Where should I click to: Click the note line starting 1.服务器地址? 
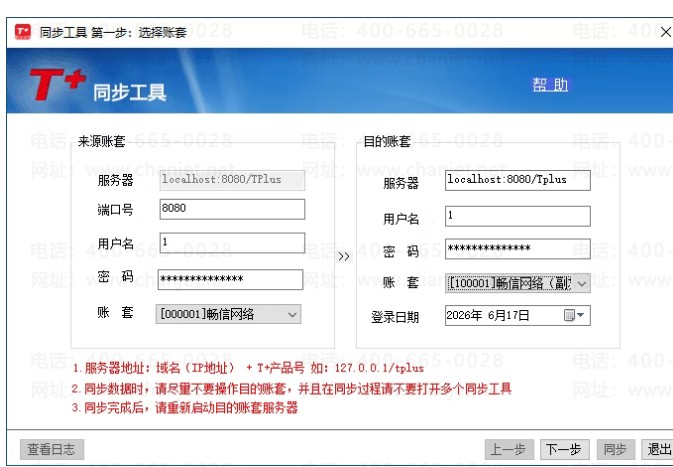coord(248,368)
